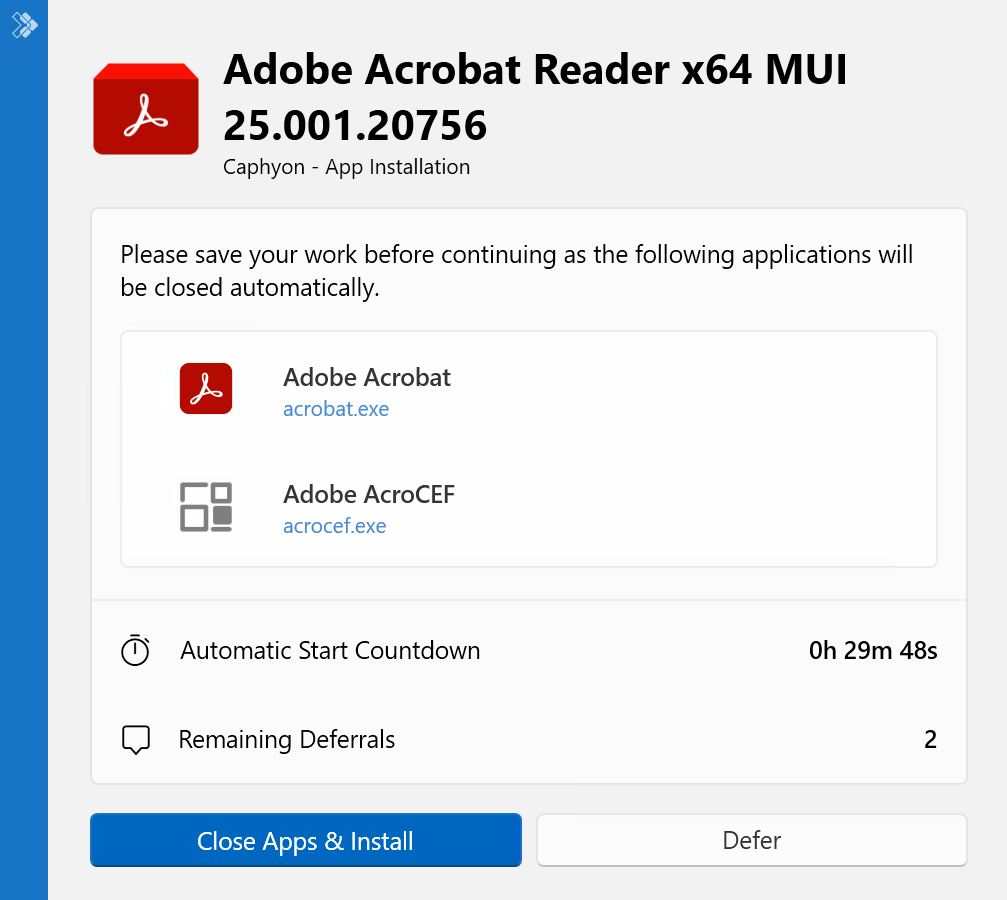The width and height of the screenshot is (1007, 900).
Task: Open the acrocef.exe process link
Action: (334, 525)
